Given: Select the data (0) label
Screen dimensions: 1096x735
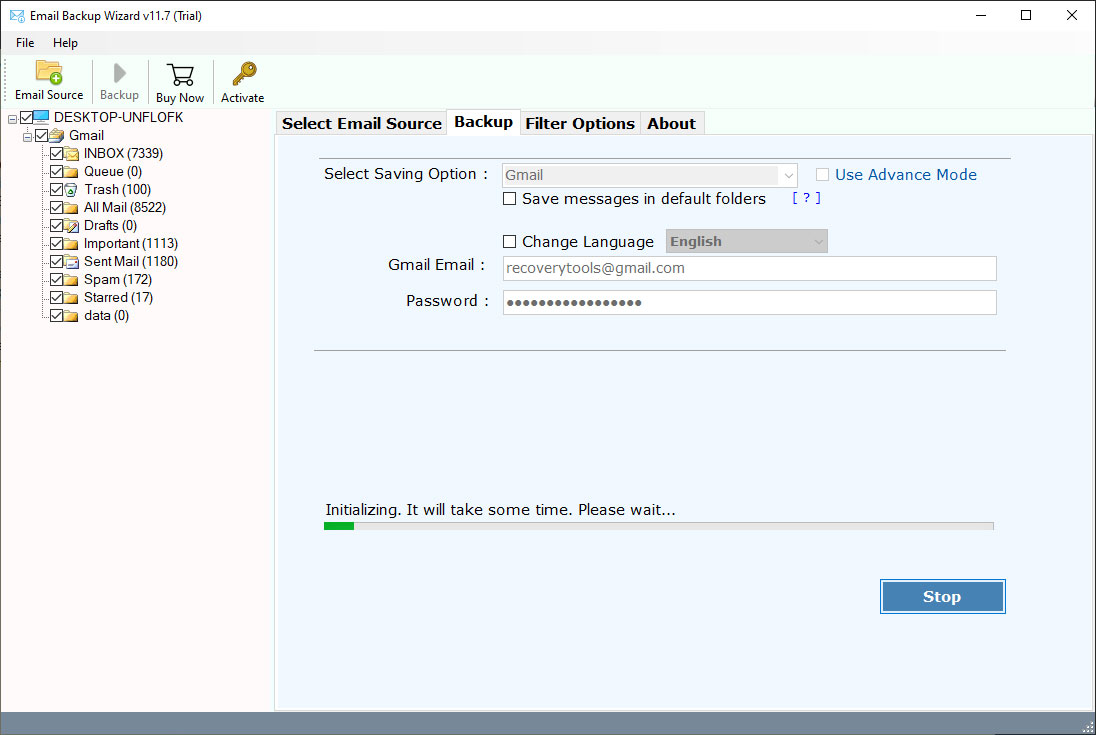Looking at the screenshot, I should (106, 316).
